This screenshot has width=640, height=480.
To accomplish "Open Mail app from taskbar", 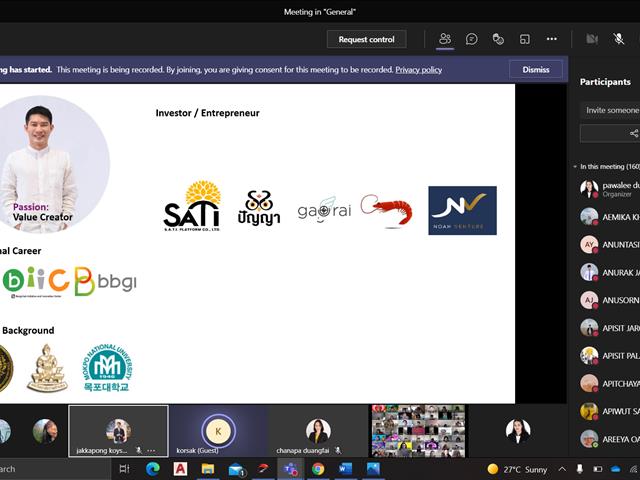I will (236, 469).
